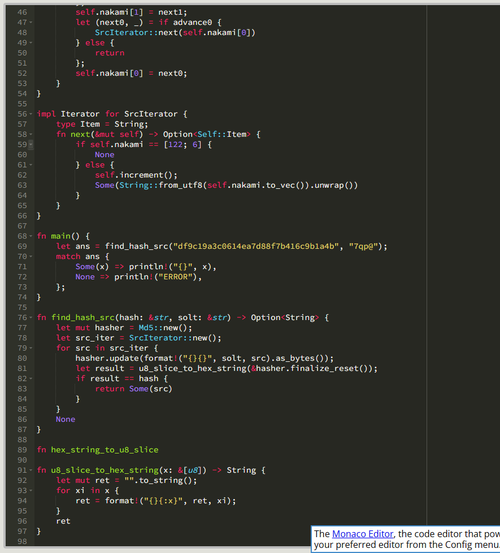Click line number 75 in gutter

coord(22,307)
